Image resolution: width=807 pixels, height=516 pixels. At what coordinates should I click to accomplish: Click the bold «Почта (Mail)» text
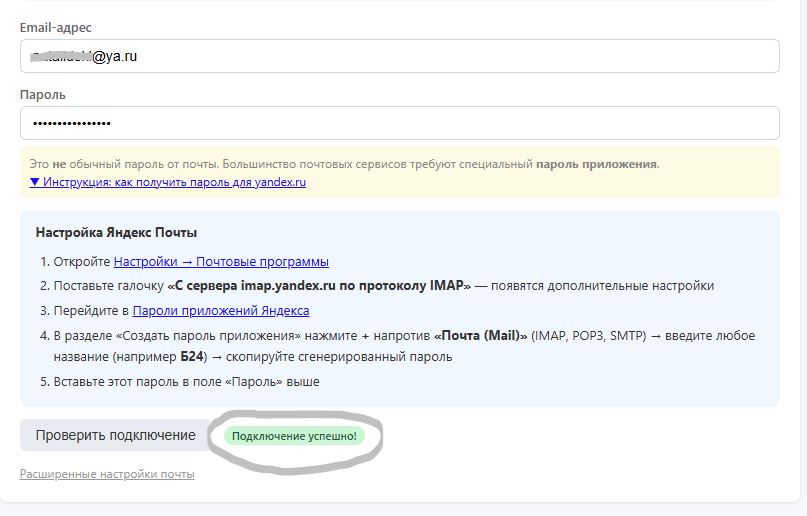(x=480, y=335)
